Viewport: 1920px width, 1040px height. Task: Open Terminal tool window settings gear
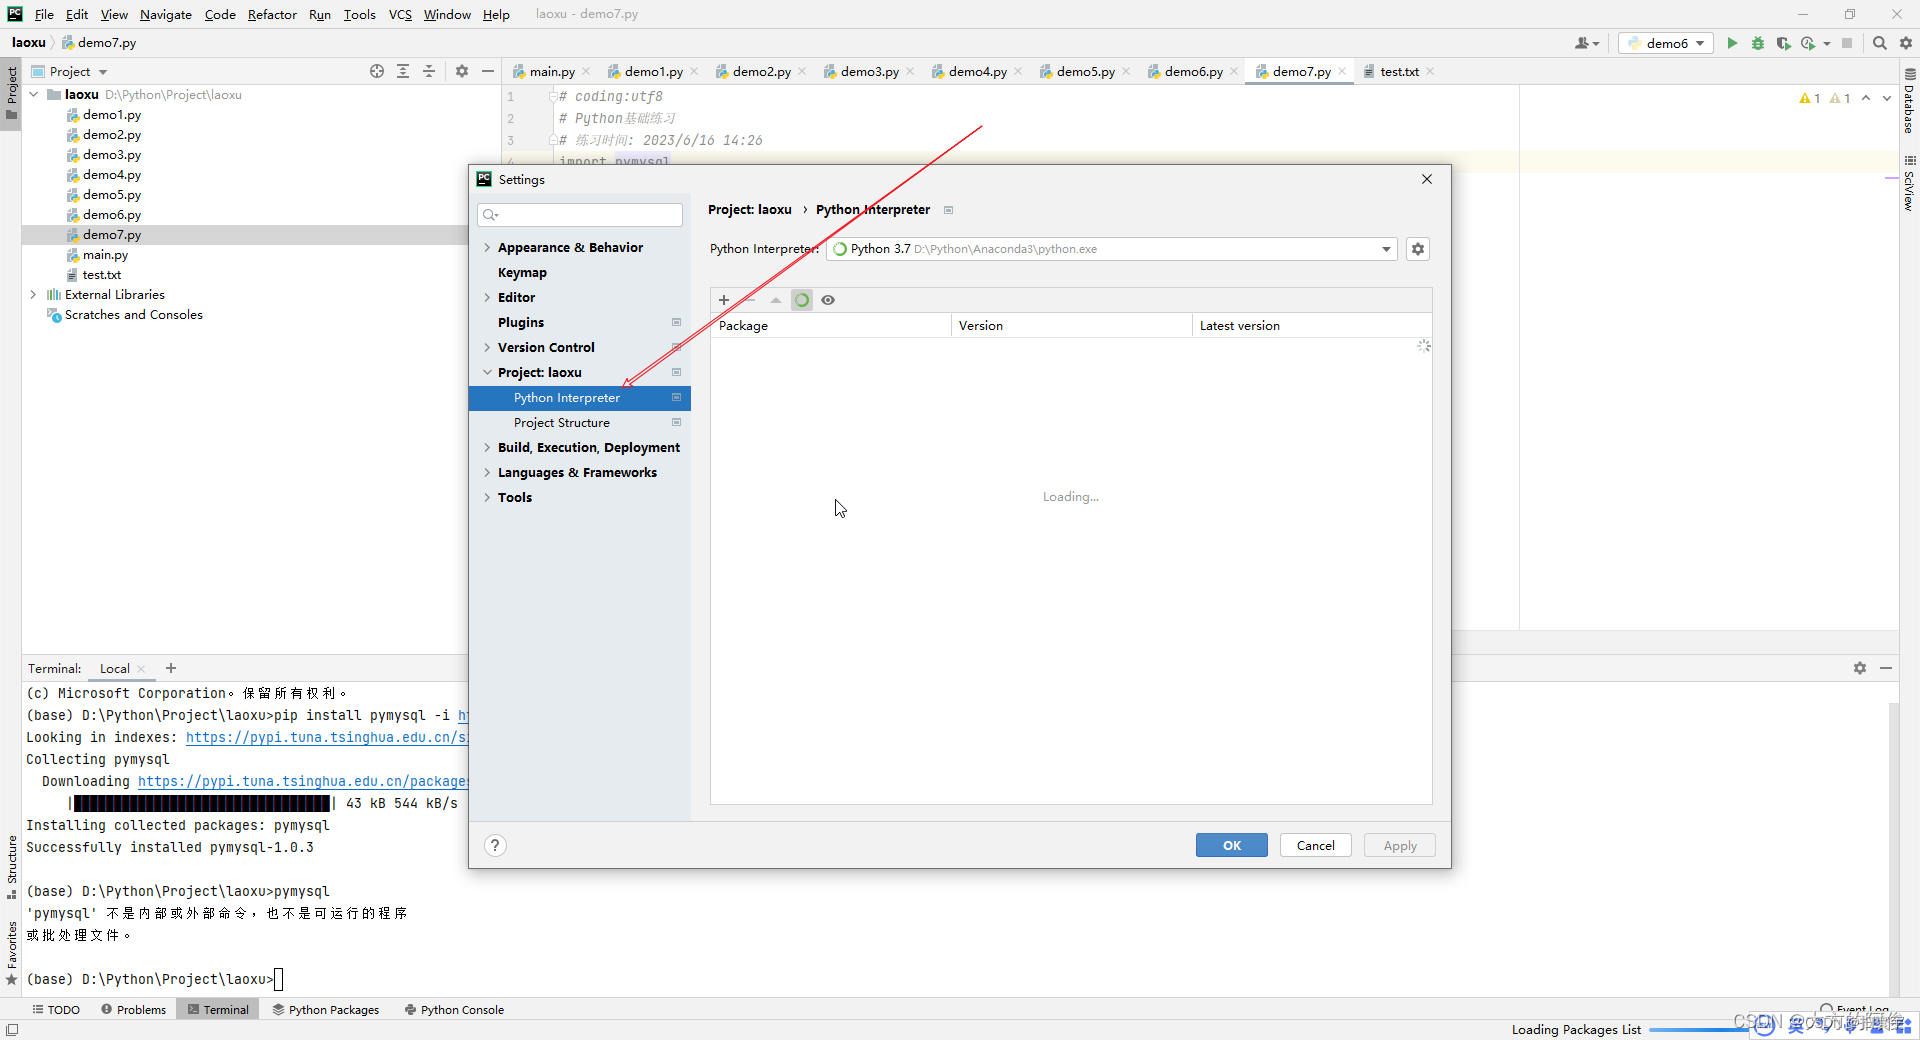pos(1860,668)
